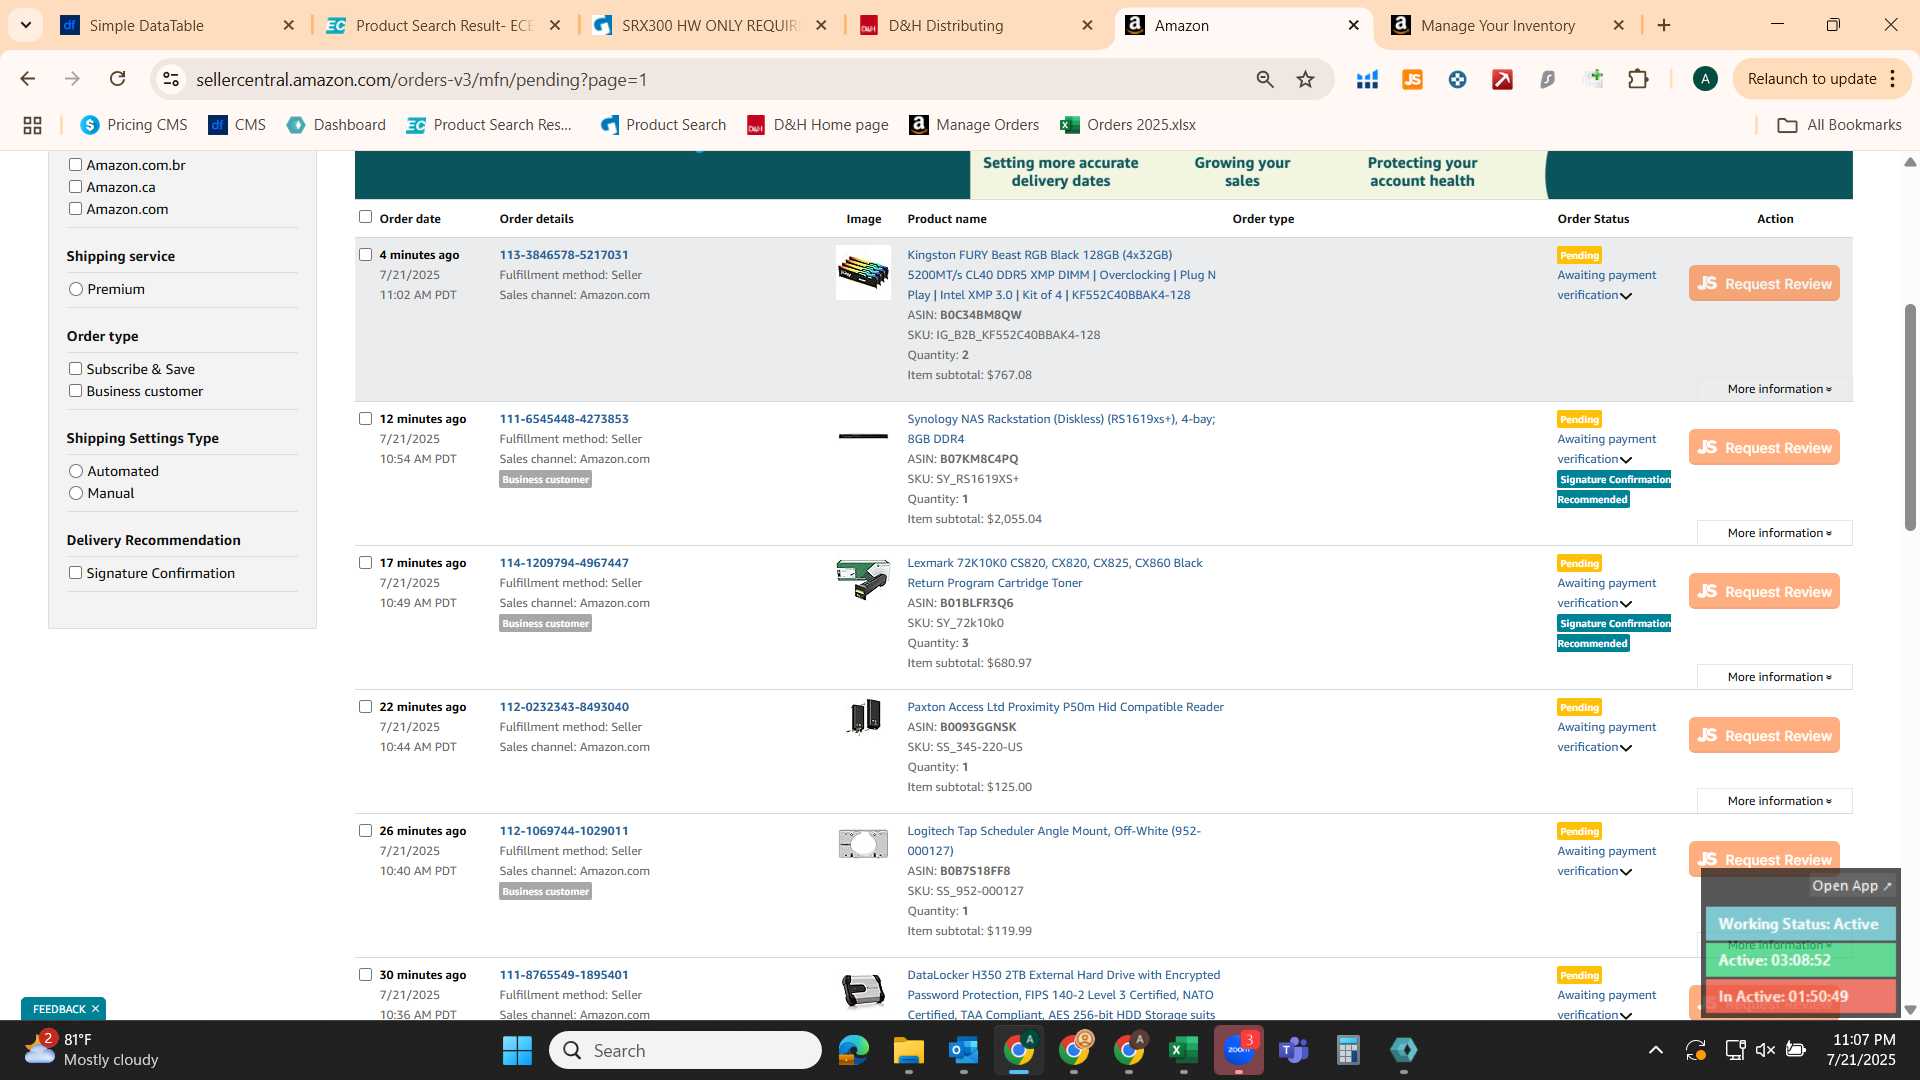This screenshot has width=1920, height=1080.
Task: Close the Simple DataTable tab
Action: tap(289, 25)
